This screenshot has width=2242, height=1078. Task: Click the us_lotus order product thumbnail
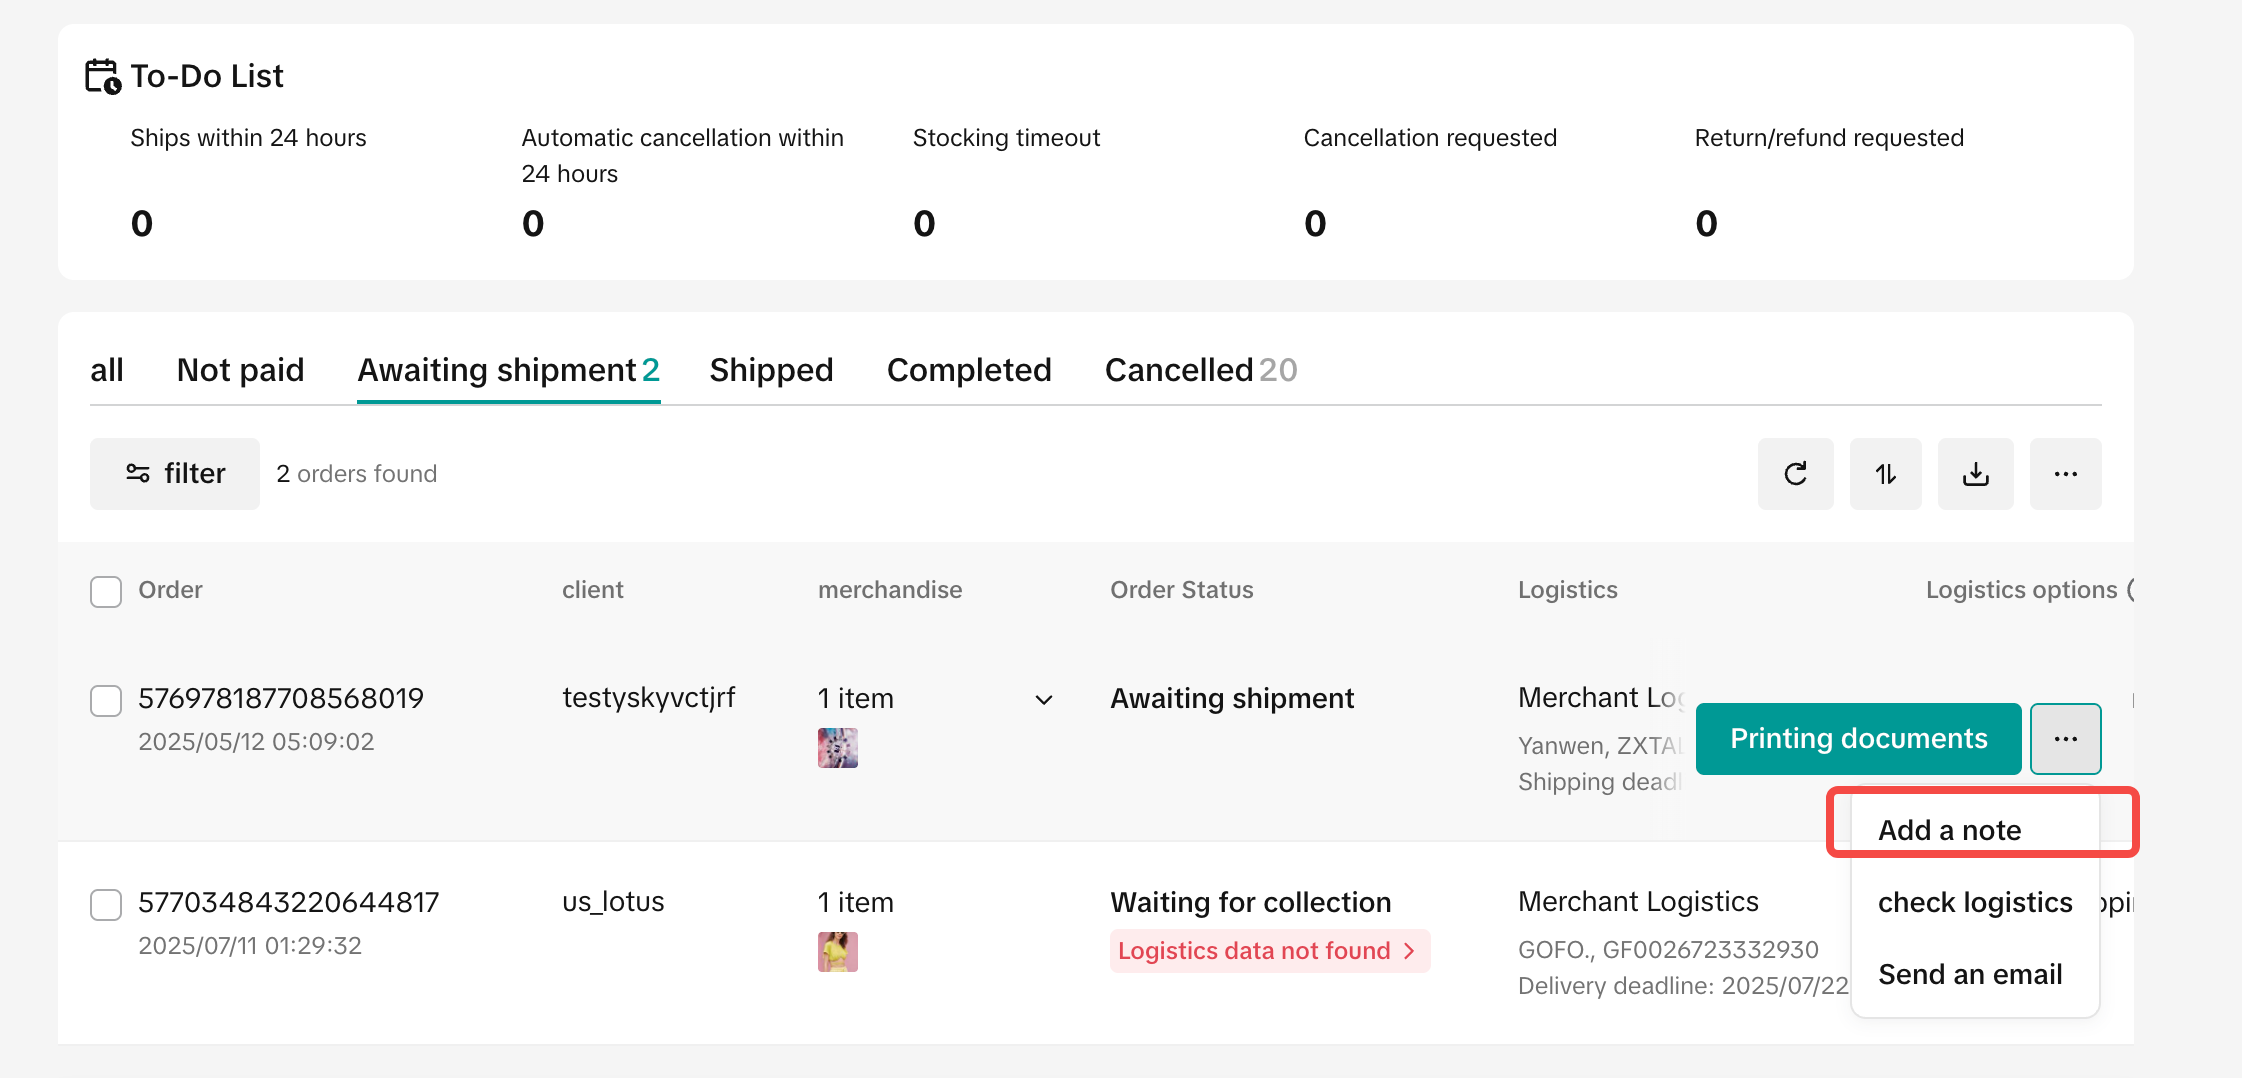(838, 952)
